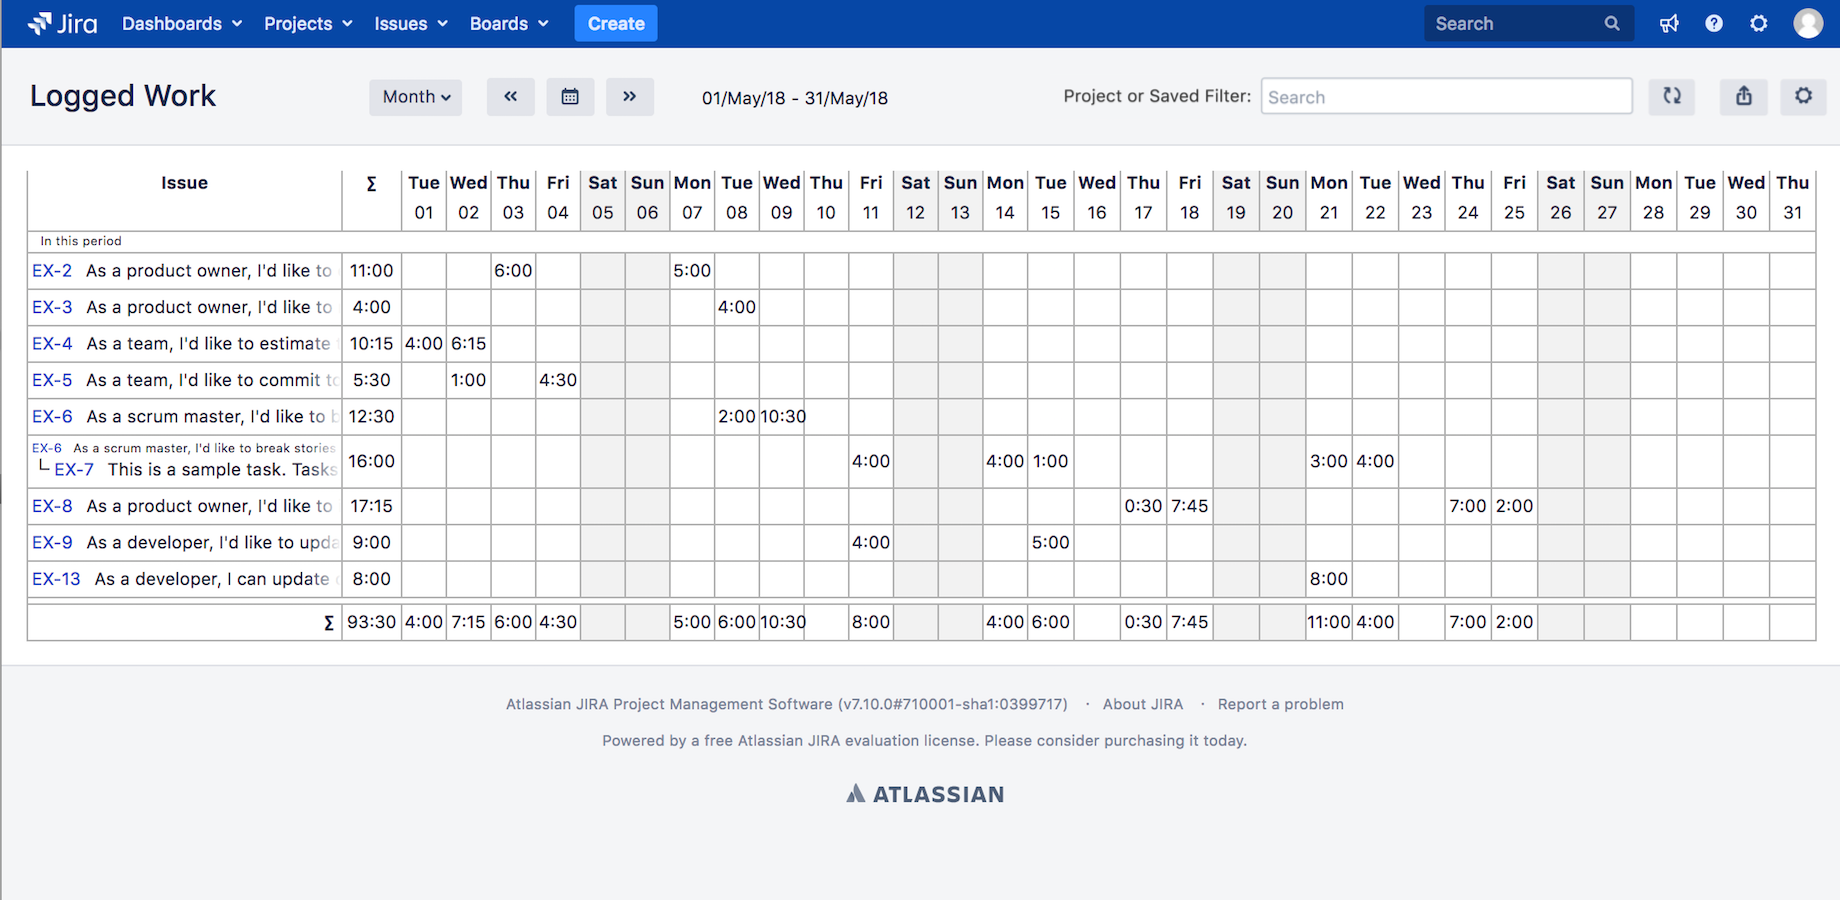This screenshot has height=900, width=1840.
Task: Open issue EX-13
Action: (56, 579)
